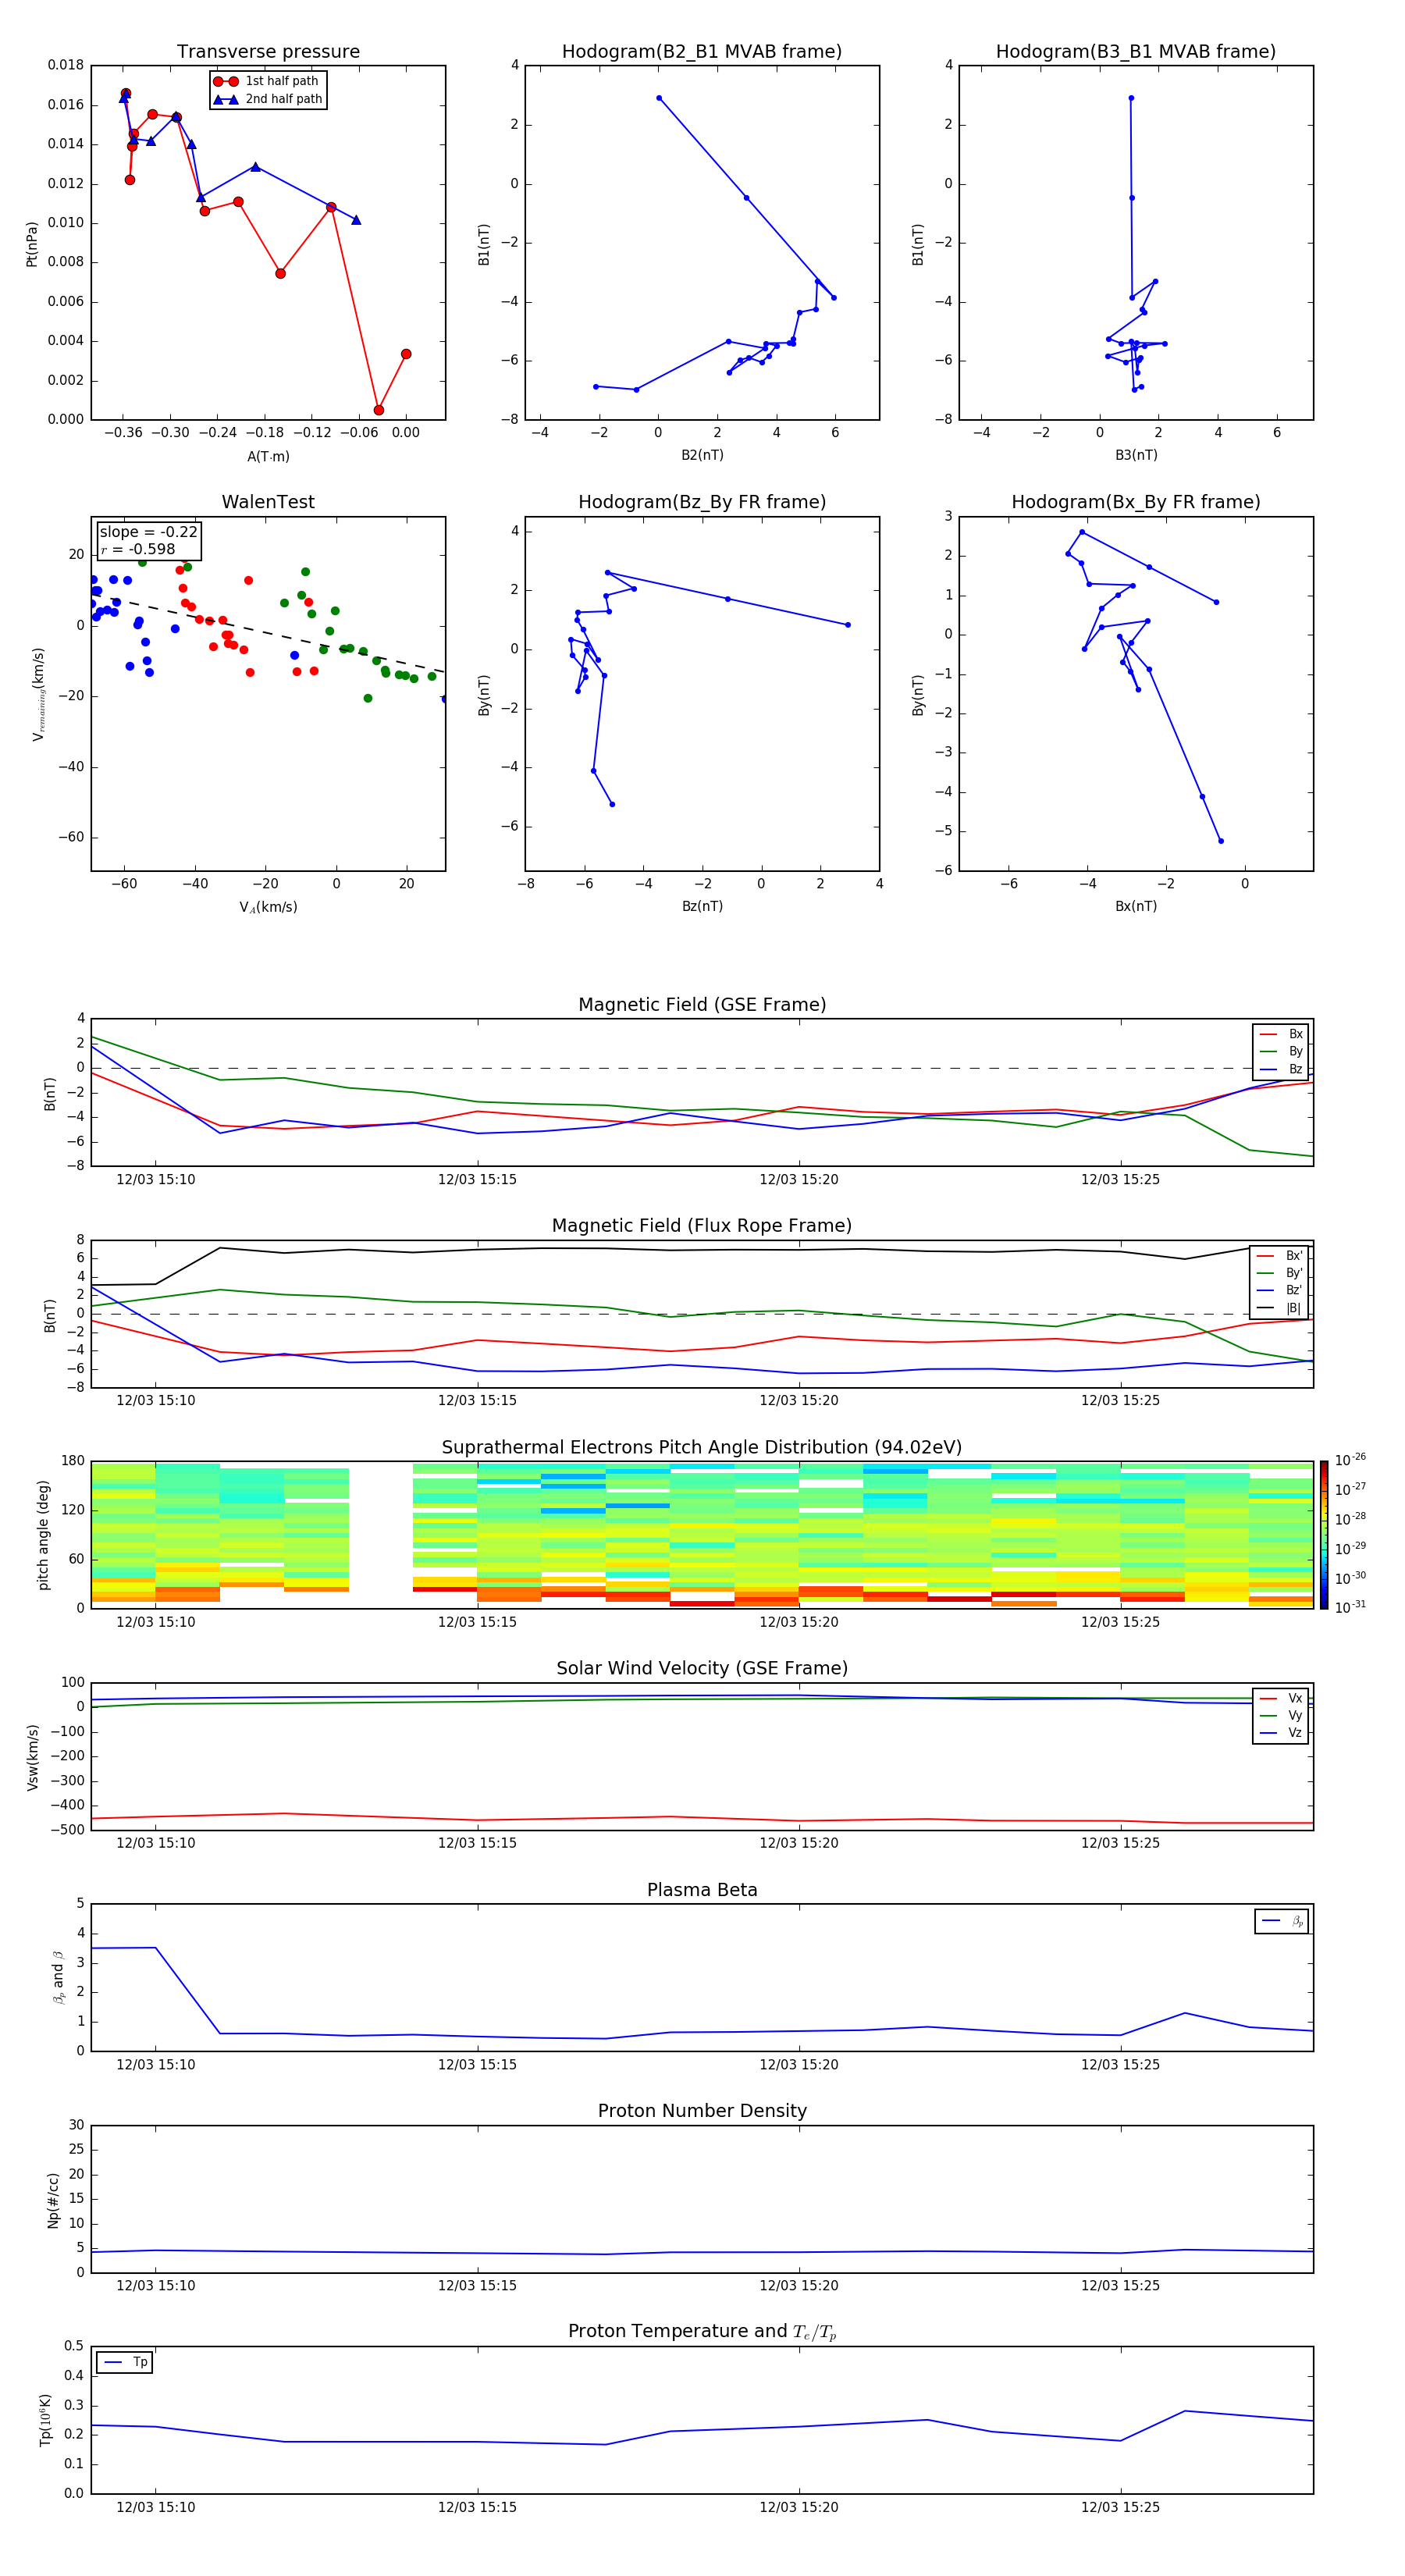
Task: Click the 'Transverse pressure' plot title
Action: pos(268,51)
